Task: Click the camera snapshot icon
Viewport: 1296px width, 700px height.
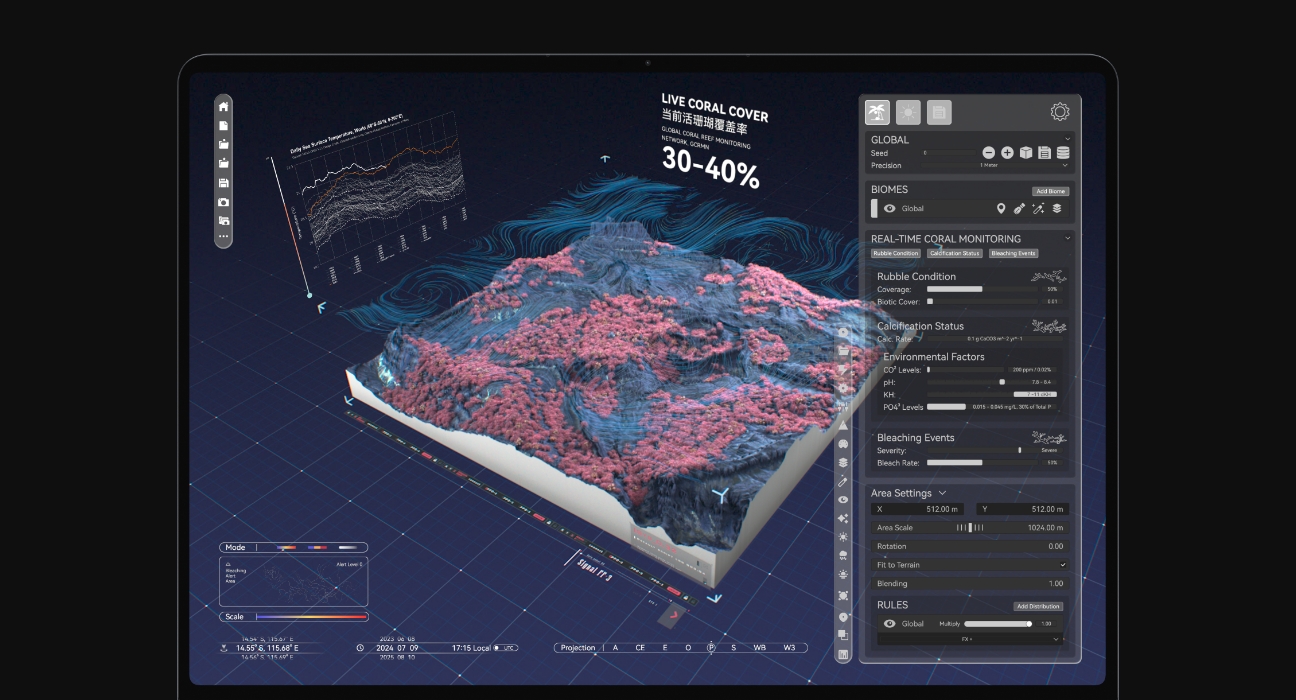Action: 224,202
